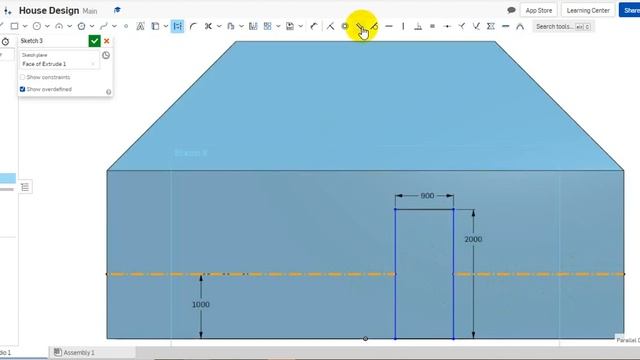Viewport: 640px width, 360px height.
Task: Expand the Offset tool dropdown arrow
Action: 241,26
